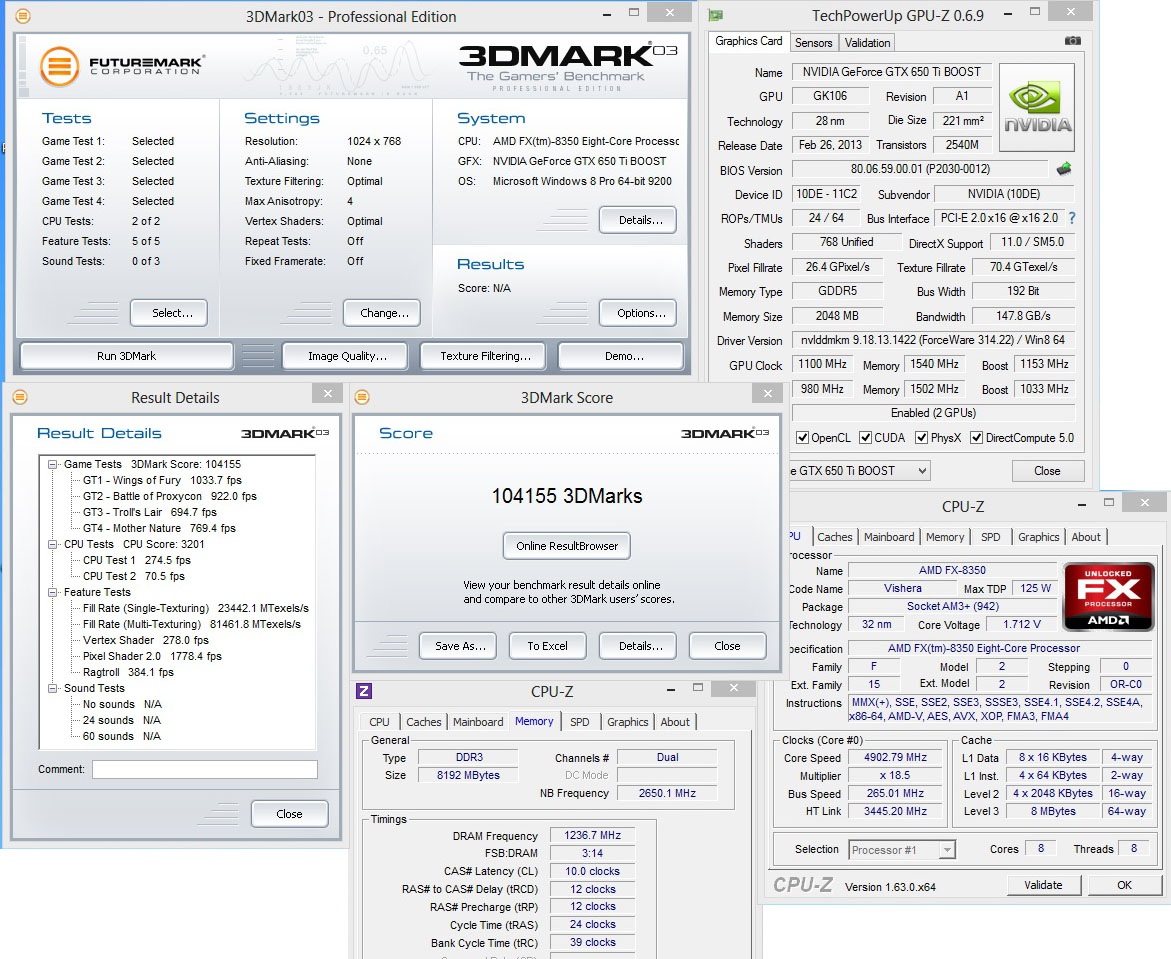Viewport: 1171px width, 959px height.
Task: Open Caches tab in CPU-Z memory window
Action: tap(423, 722)
